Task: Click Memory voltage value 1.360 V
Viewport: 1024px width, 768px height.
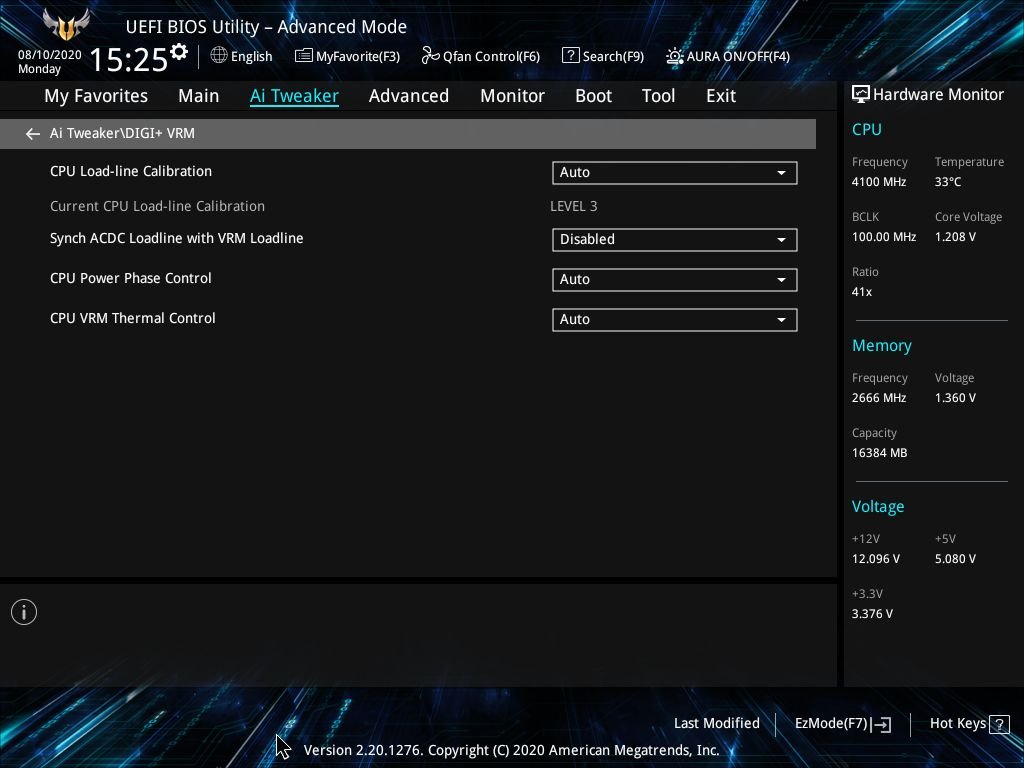Action: click(x=955, y=398)
